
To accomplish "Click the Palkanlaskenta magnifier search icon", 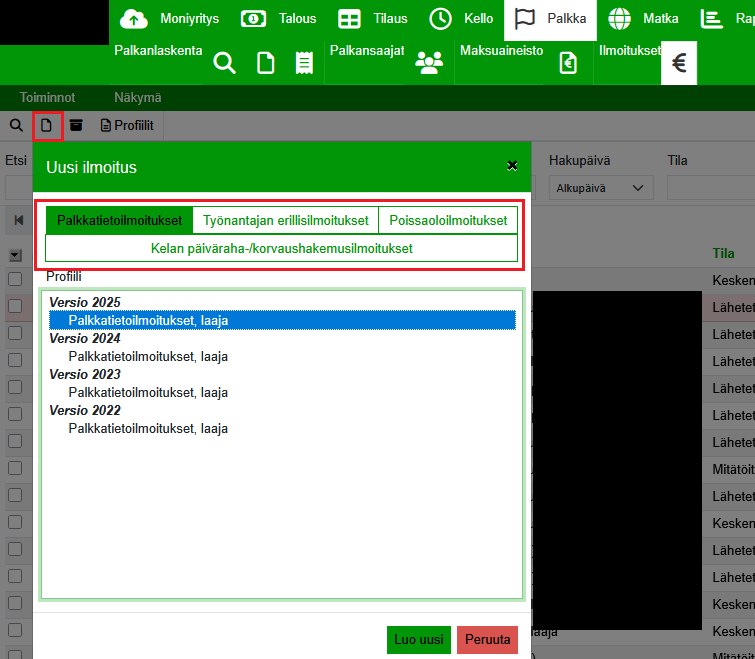I will 225,64.
